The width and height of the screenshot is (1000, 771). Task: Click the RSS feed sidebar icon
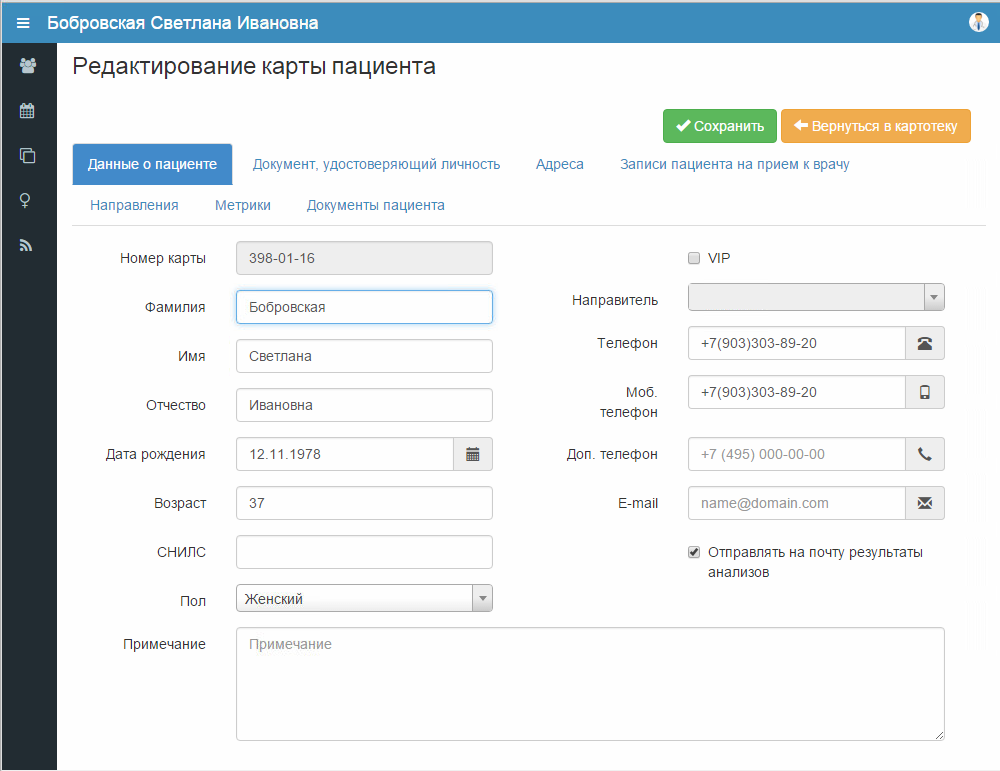point(28,245)
